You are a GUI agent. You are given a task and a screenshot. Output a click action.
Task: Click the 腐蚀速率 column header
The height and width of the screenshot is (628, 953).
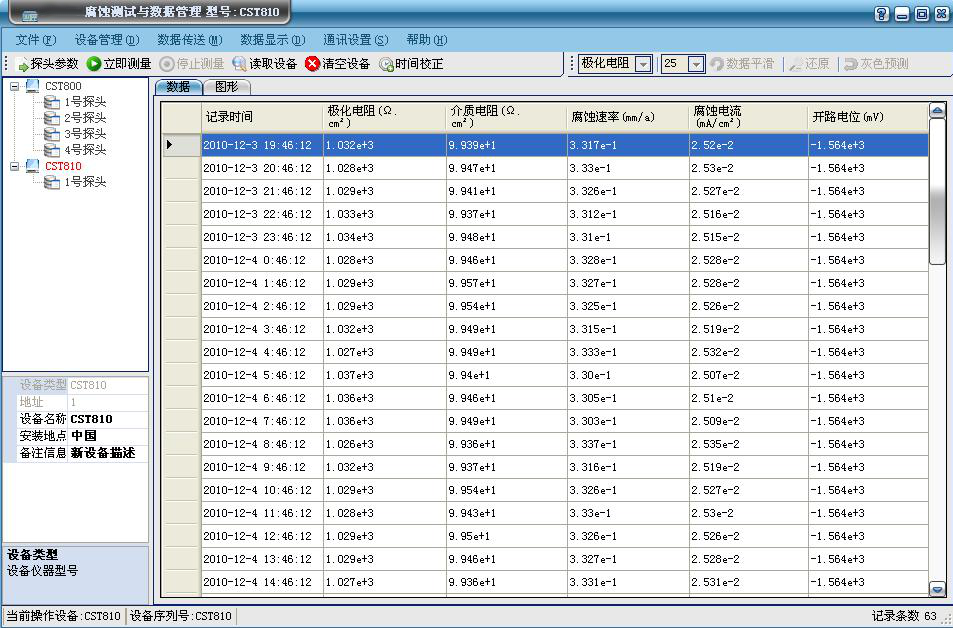[x=628, y=117]
